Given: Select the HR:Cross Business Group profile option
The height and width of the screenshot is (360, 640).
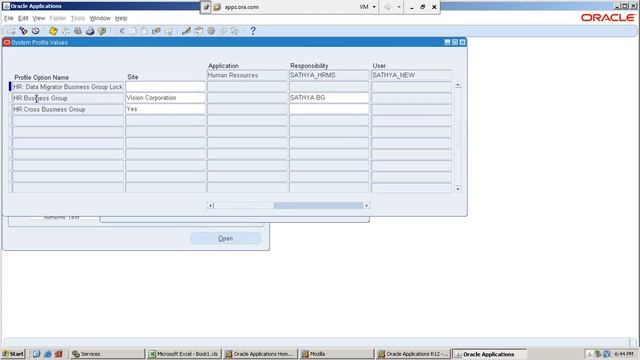Looking at the screenshot, I should (68, 109).
